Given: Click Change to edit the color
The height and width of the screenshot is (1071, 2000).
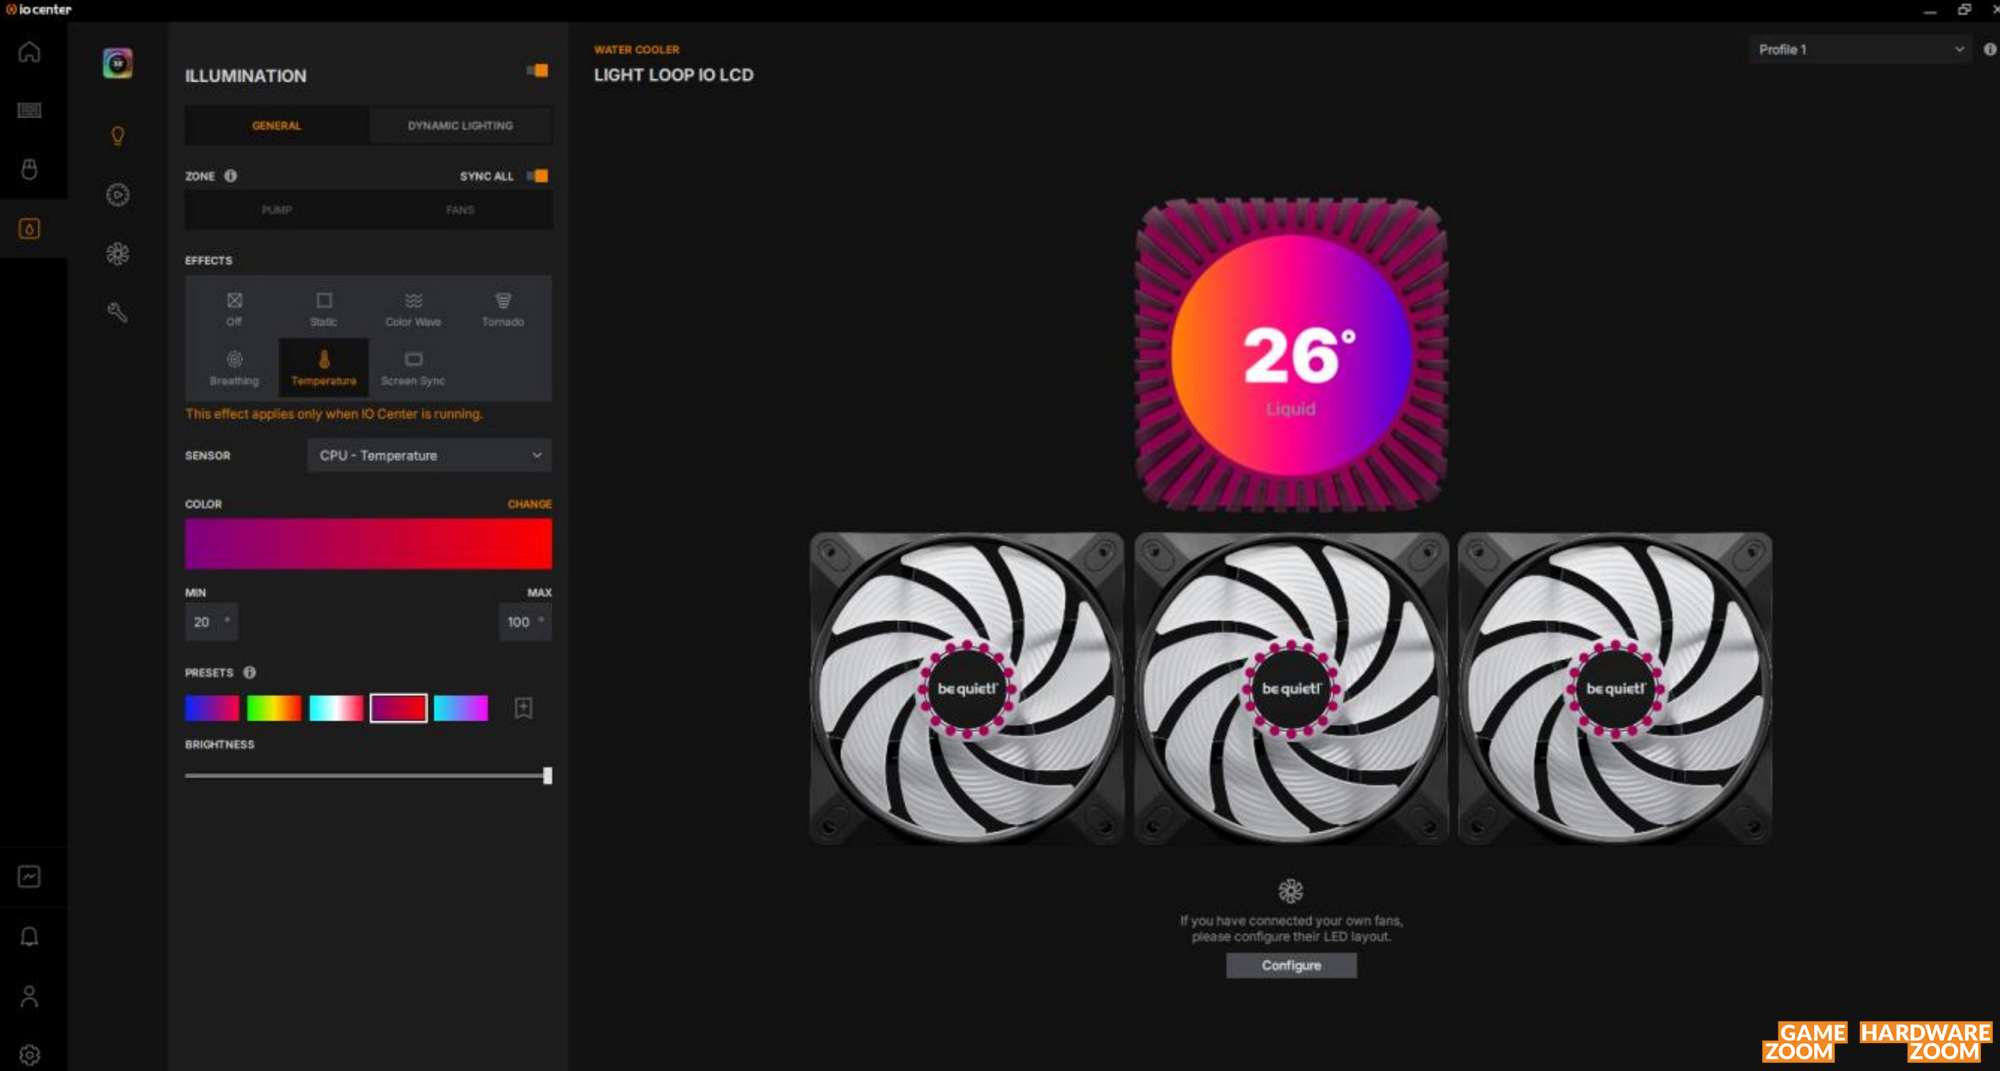Looking at the screenshot, I should 529,504.
